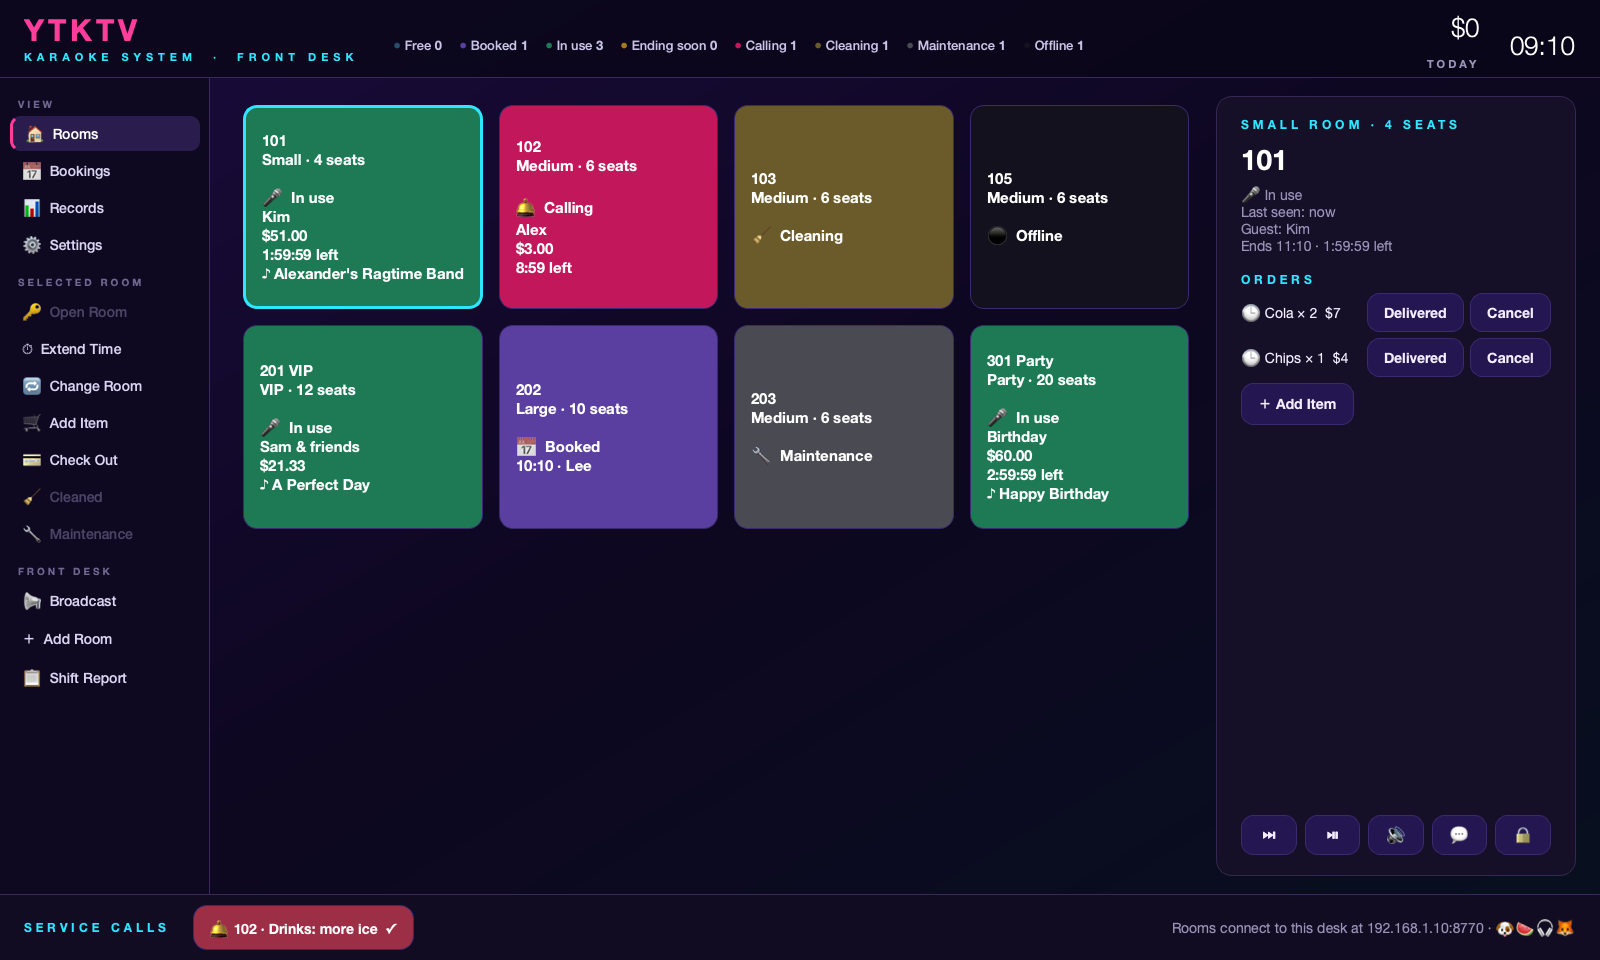The height and width of the screenshot is (960, 1600).
Task: Cancel the Chips order
Action: [1510, 358]
